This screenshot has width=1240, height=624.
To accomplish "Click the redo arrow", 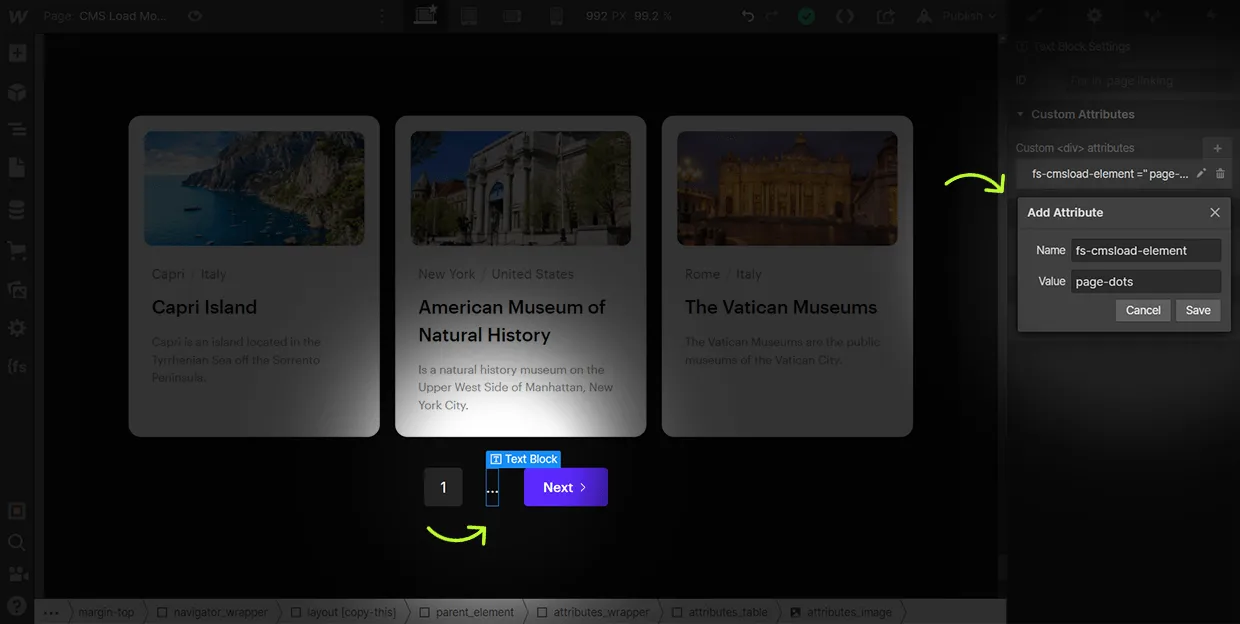I will (772, 16).
